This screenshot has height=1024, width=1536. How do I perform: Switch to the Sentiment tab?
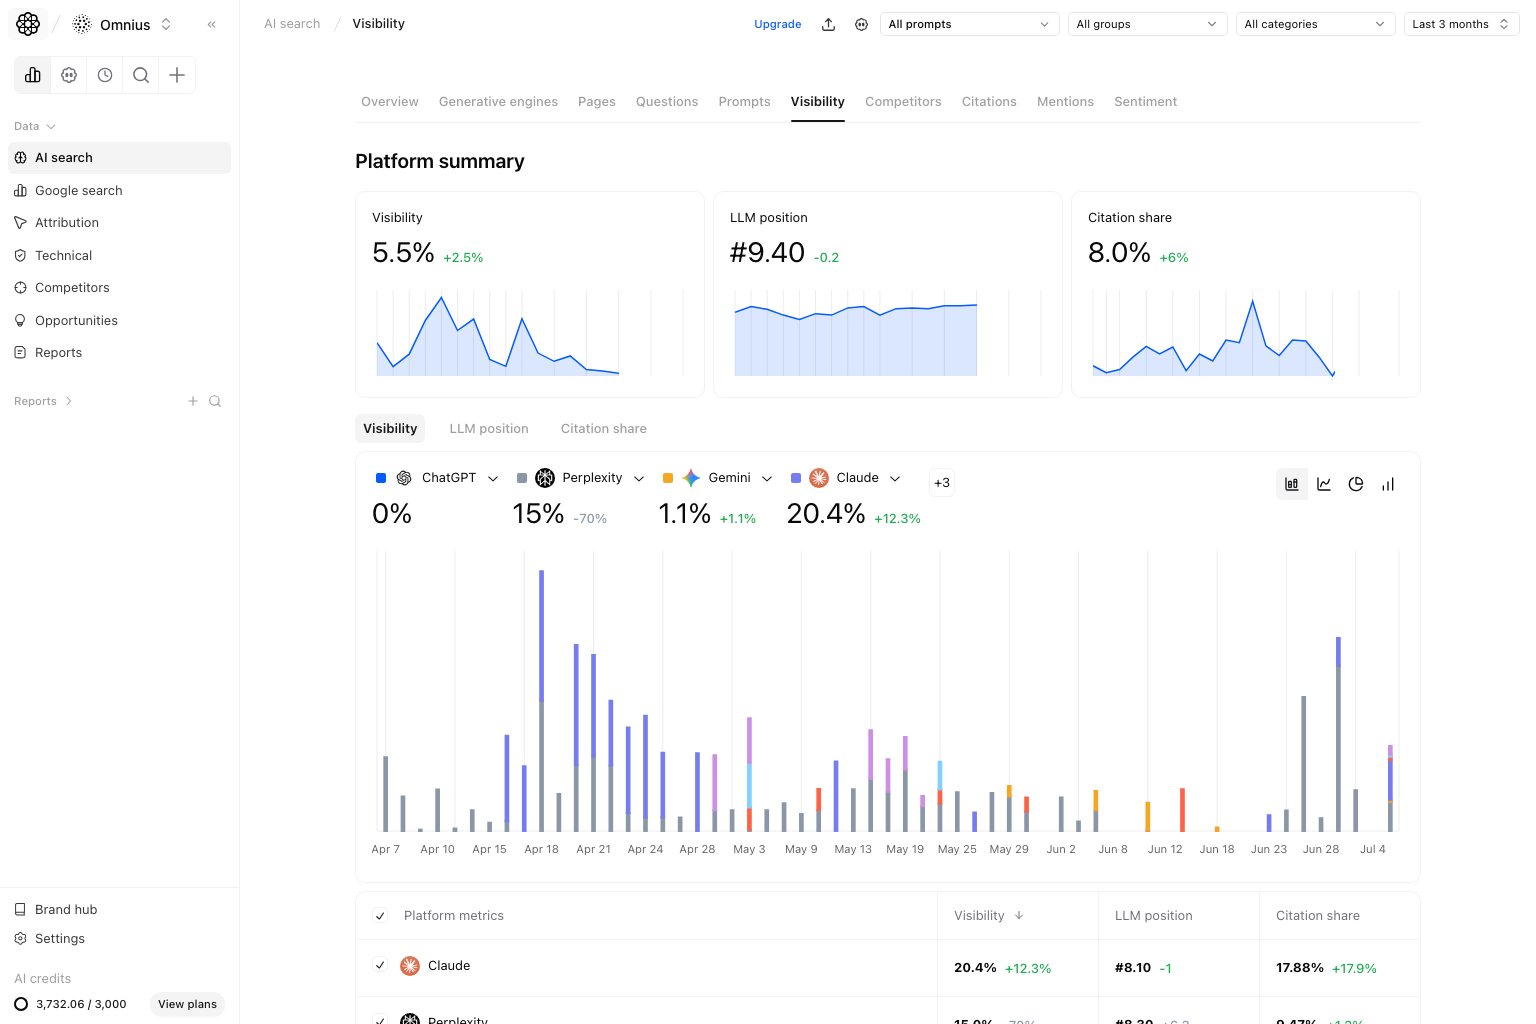coord(1145,102)
